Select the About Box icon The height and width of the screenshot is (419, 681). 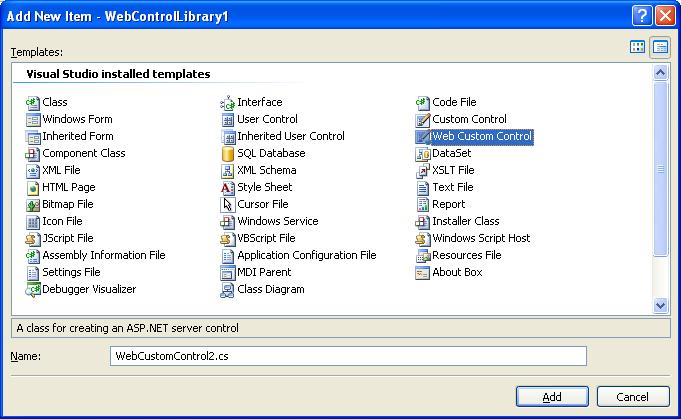pos(423,273)
